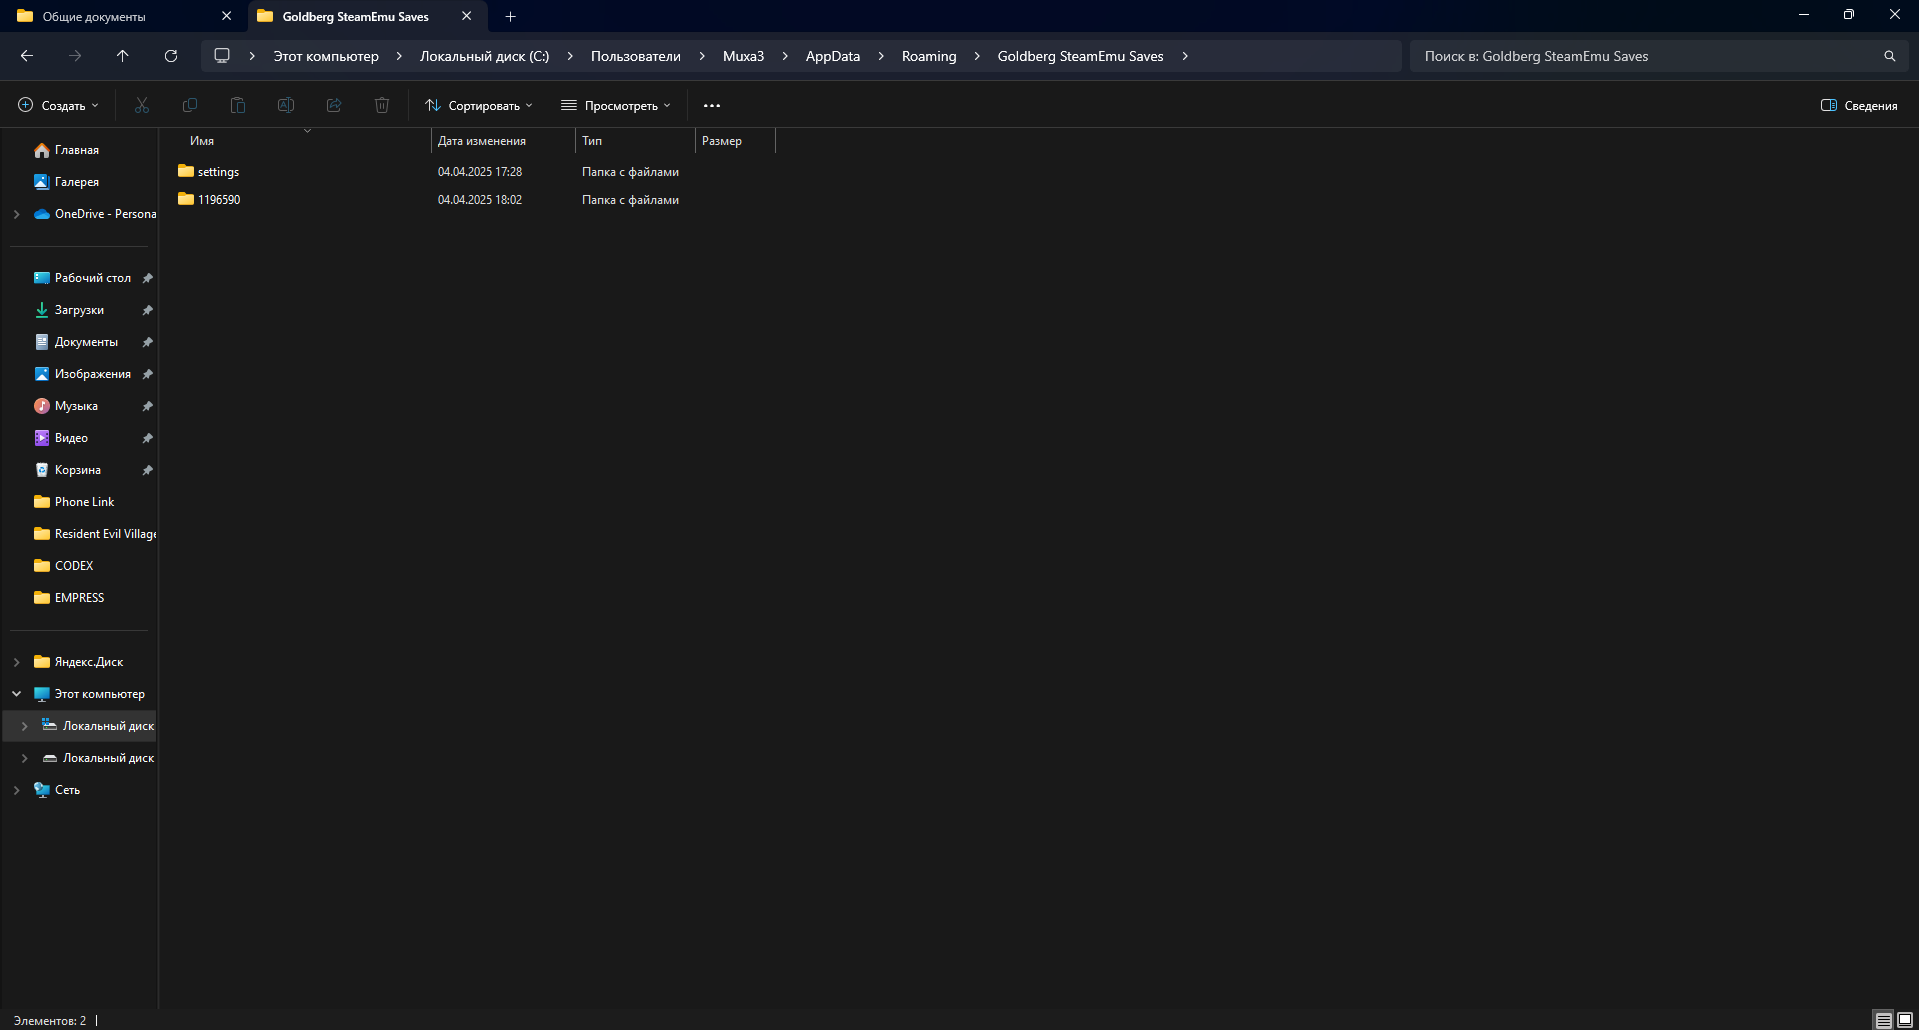Open the Просмотреть dropdown menu
1919x1030 pixels.
pos(616,105)
